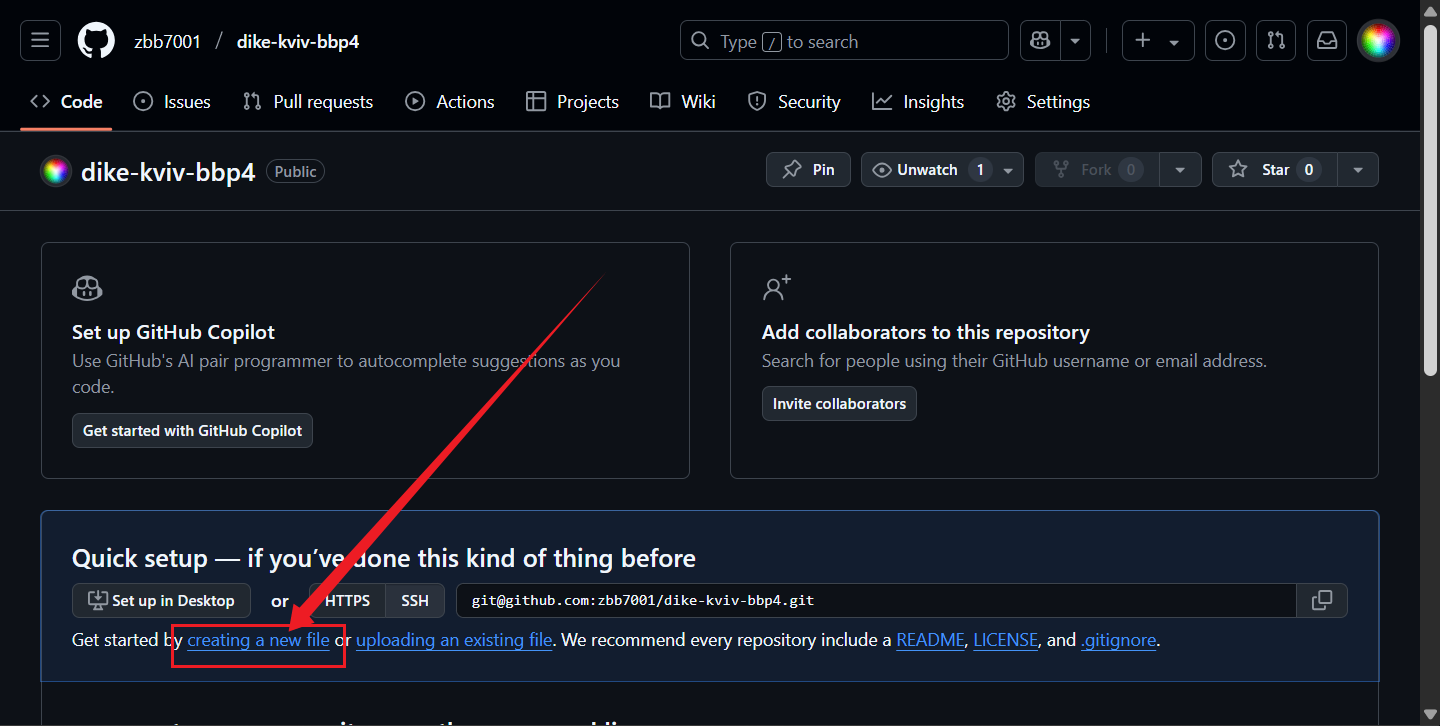Open the hamburger navigation menu

pos(40,41)
